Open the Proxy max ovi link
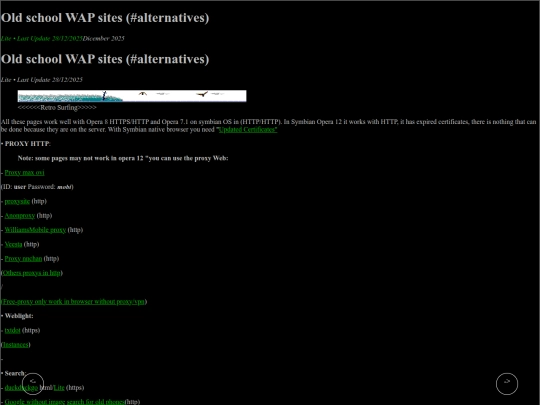 [24, 173]
